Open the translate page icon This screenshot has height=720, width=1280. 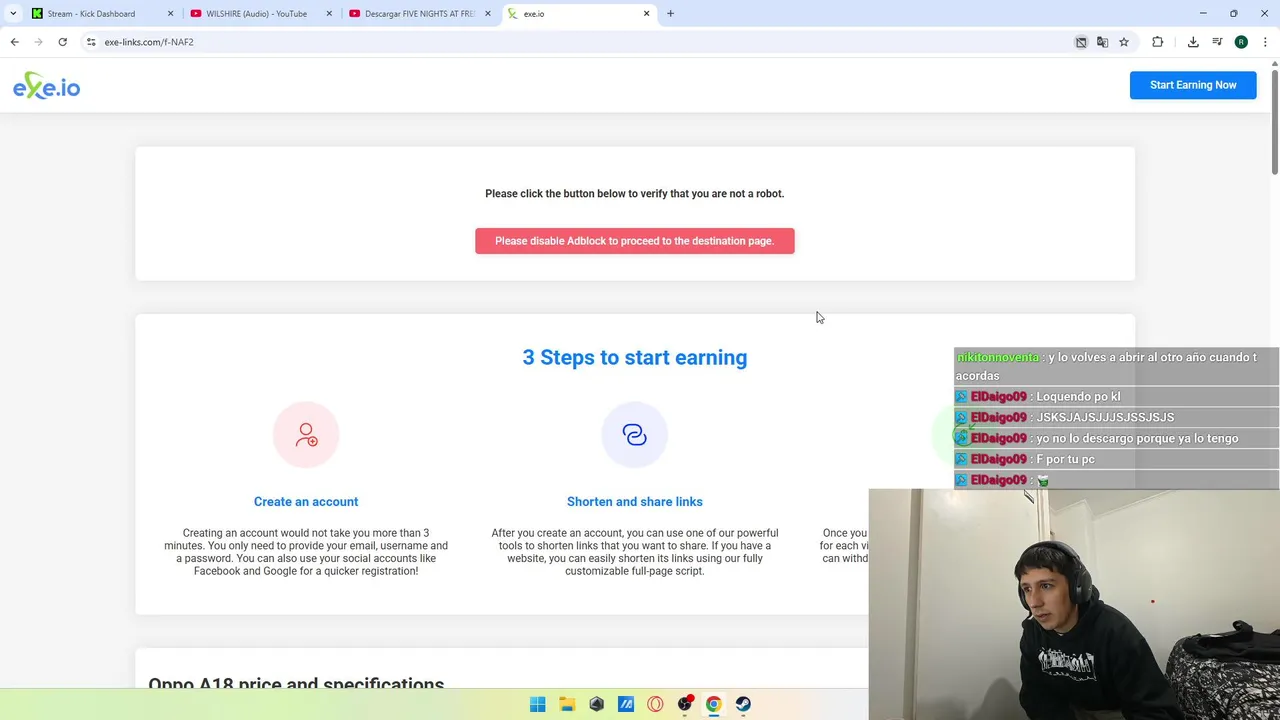(1102, 42)
